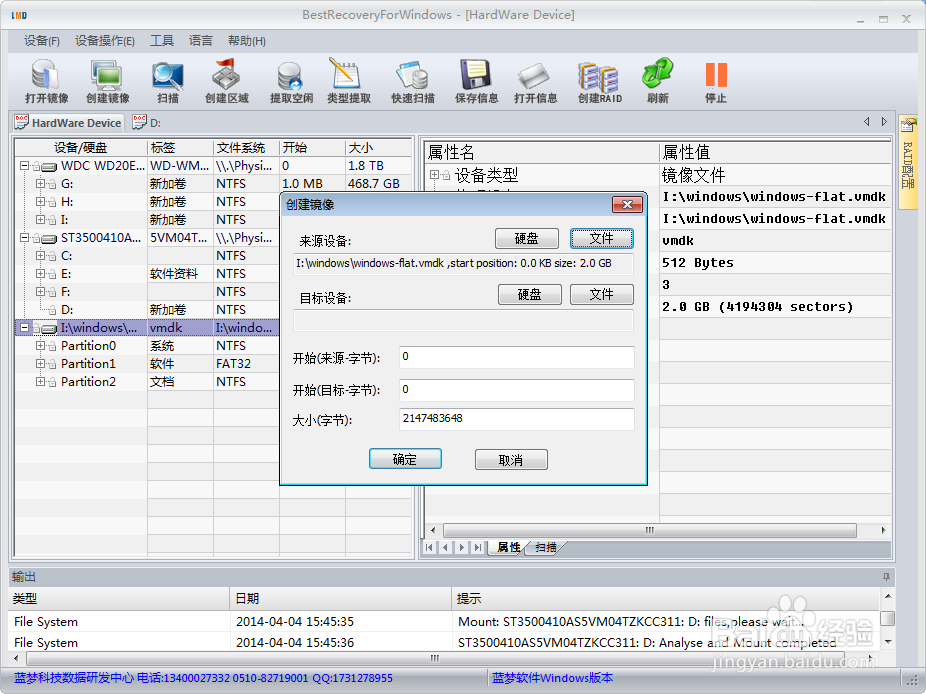
Task: Select the 提取空闲 toolbar icon
Action: pyautogui.click(x=291, y=82)
